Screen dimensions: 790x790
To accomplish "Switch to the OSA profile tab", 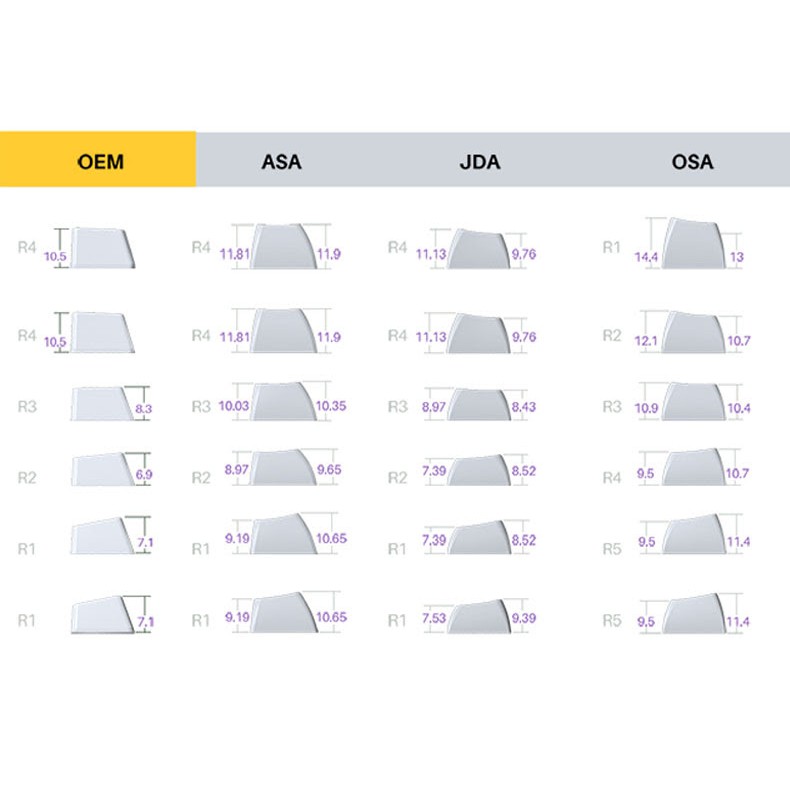I will [x=692, y=160].
